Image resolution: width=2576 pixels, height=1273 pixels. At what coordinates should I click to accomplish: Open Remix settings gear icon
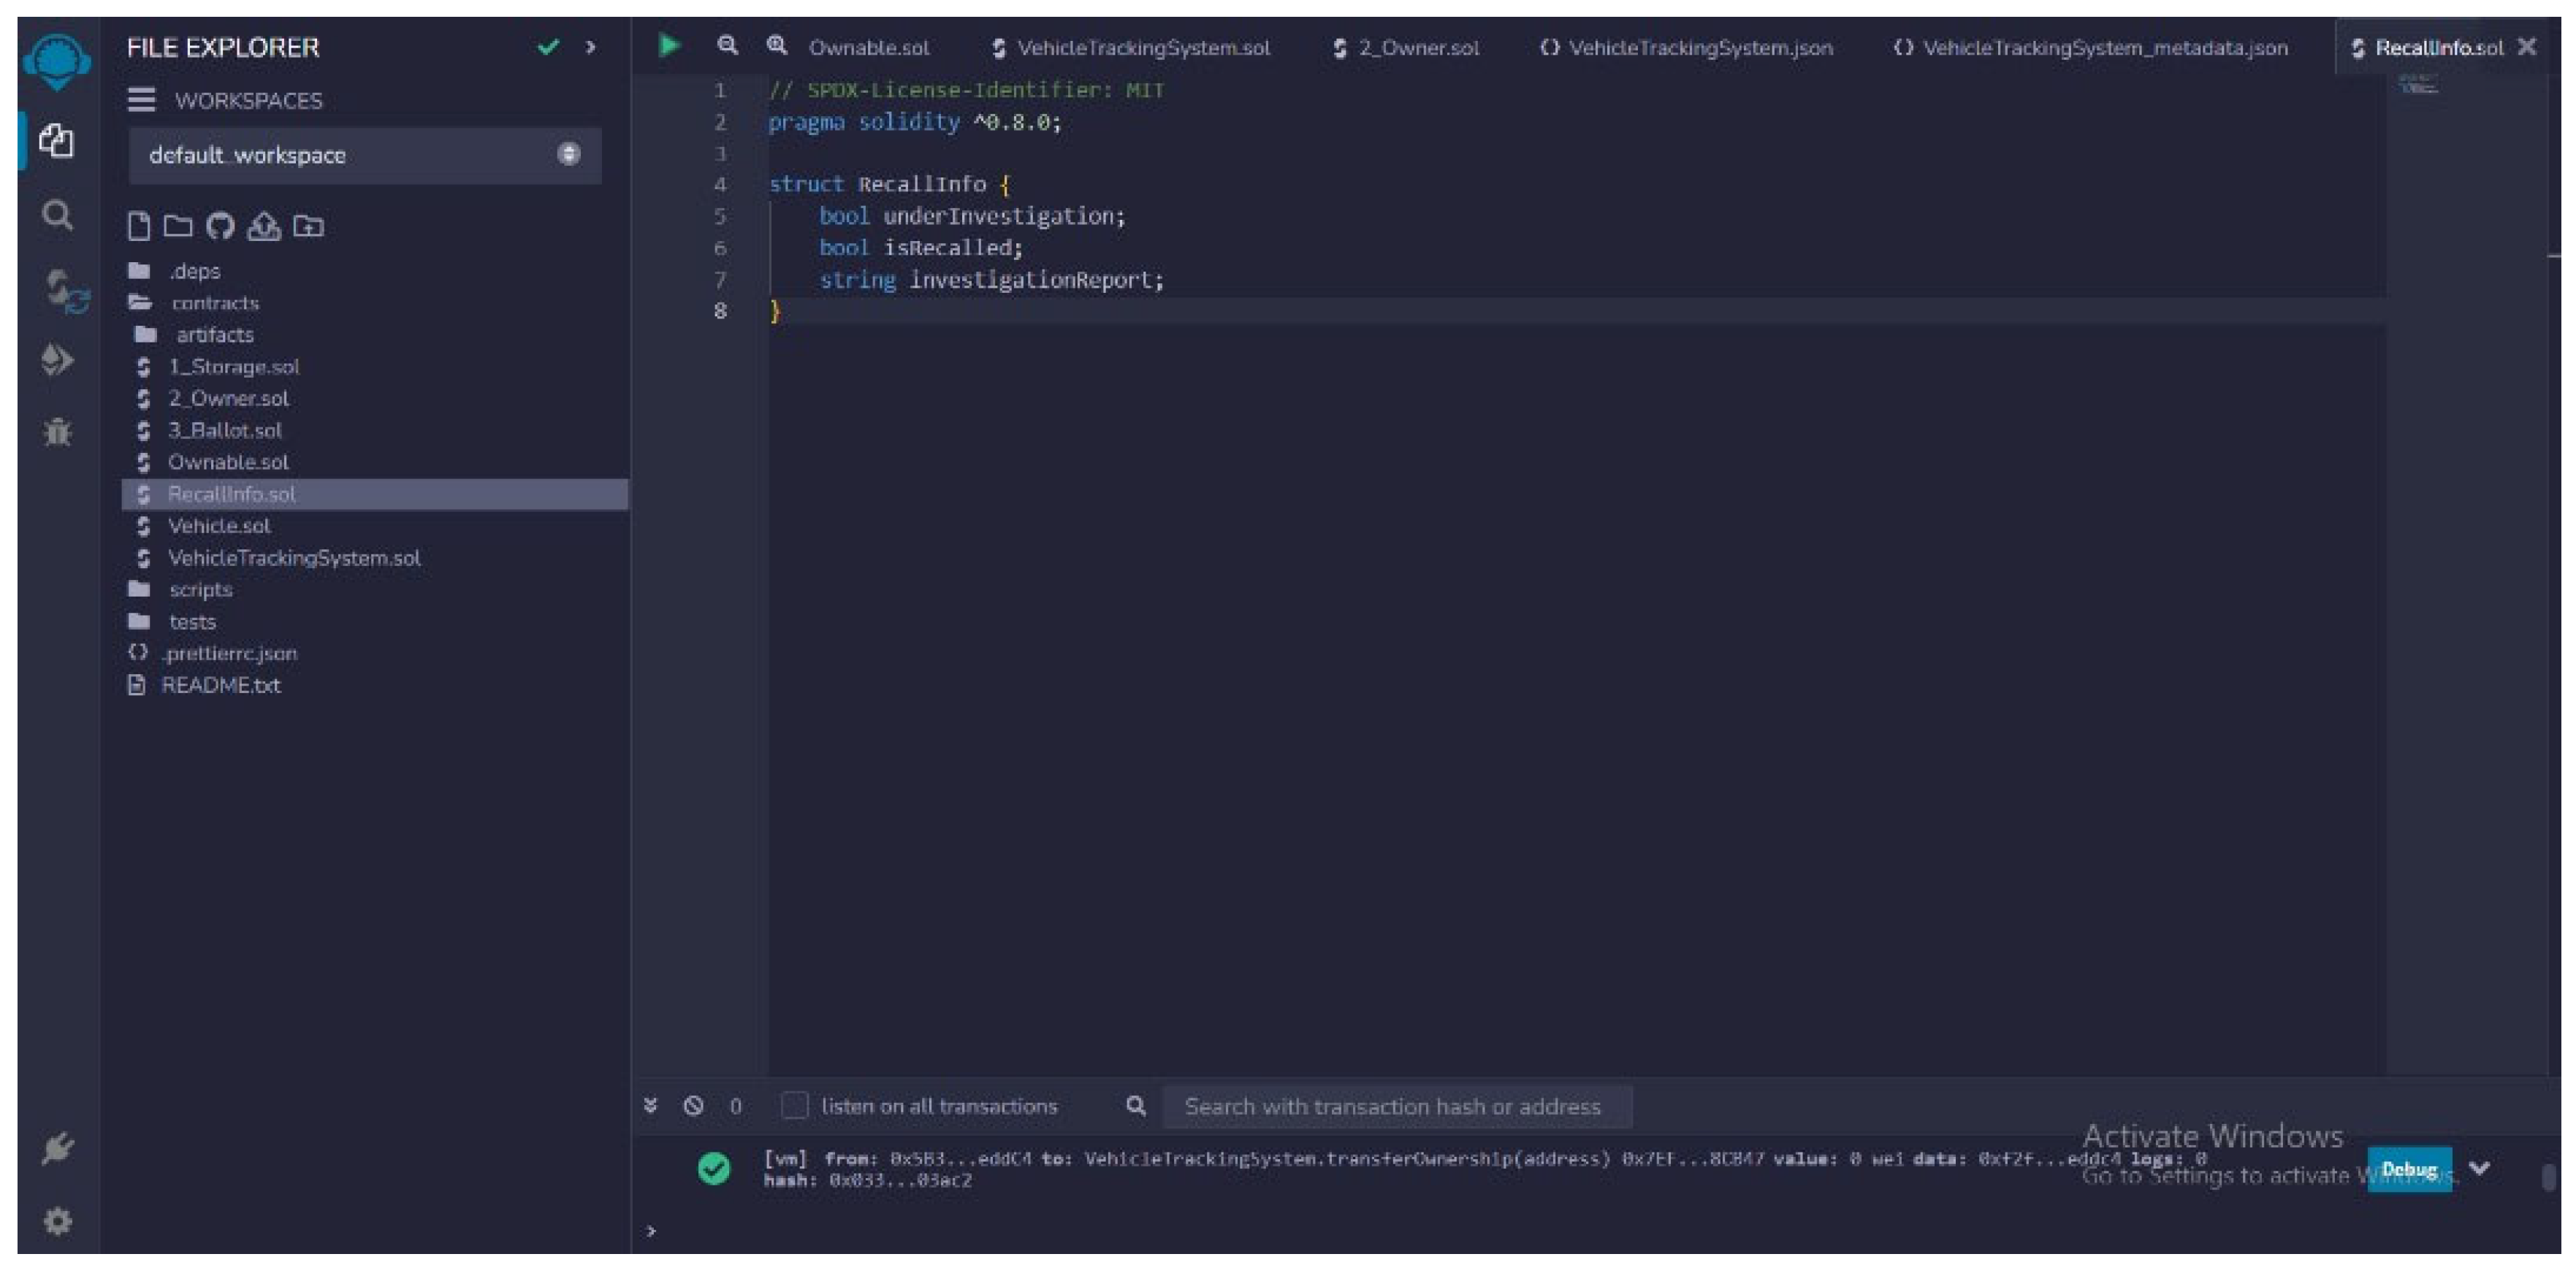click(57, 1221)
